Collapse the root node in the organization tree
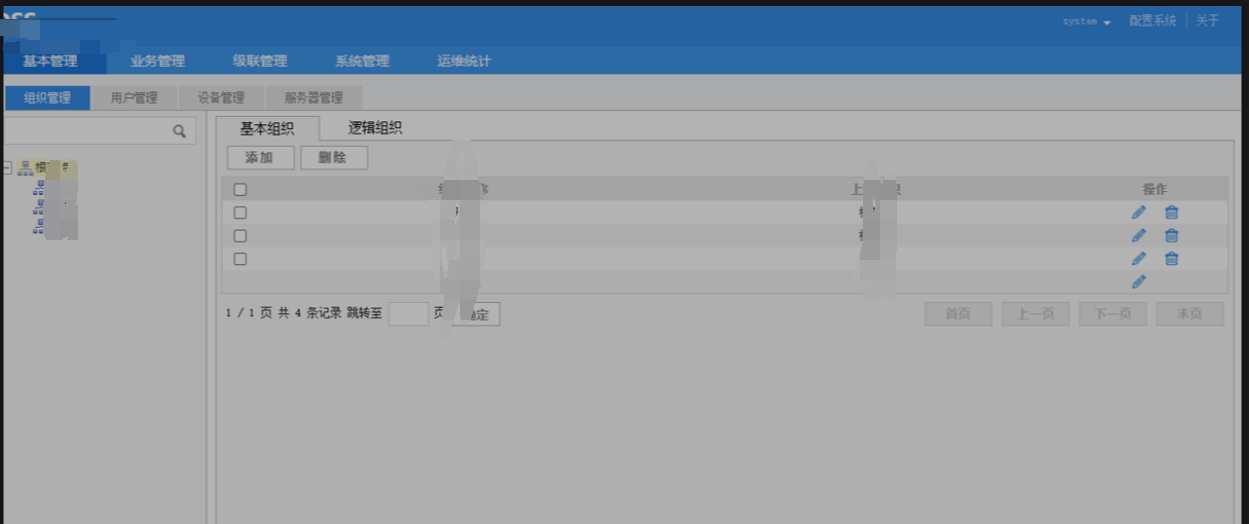The height and width of the screenshot is (524, 1249). coord(8,168)
